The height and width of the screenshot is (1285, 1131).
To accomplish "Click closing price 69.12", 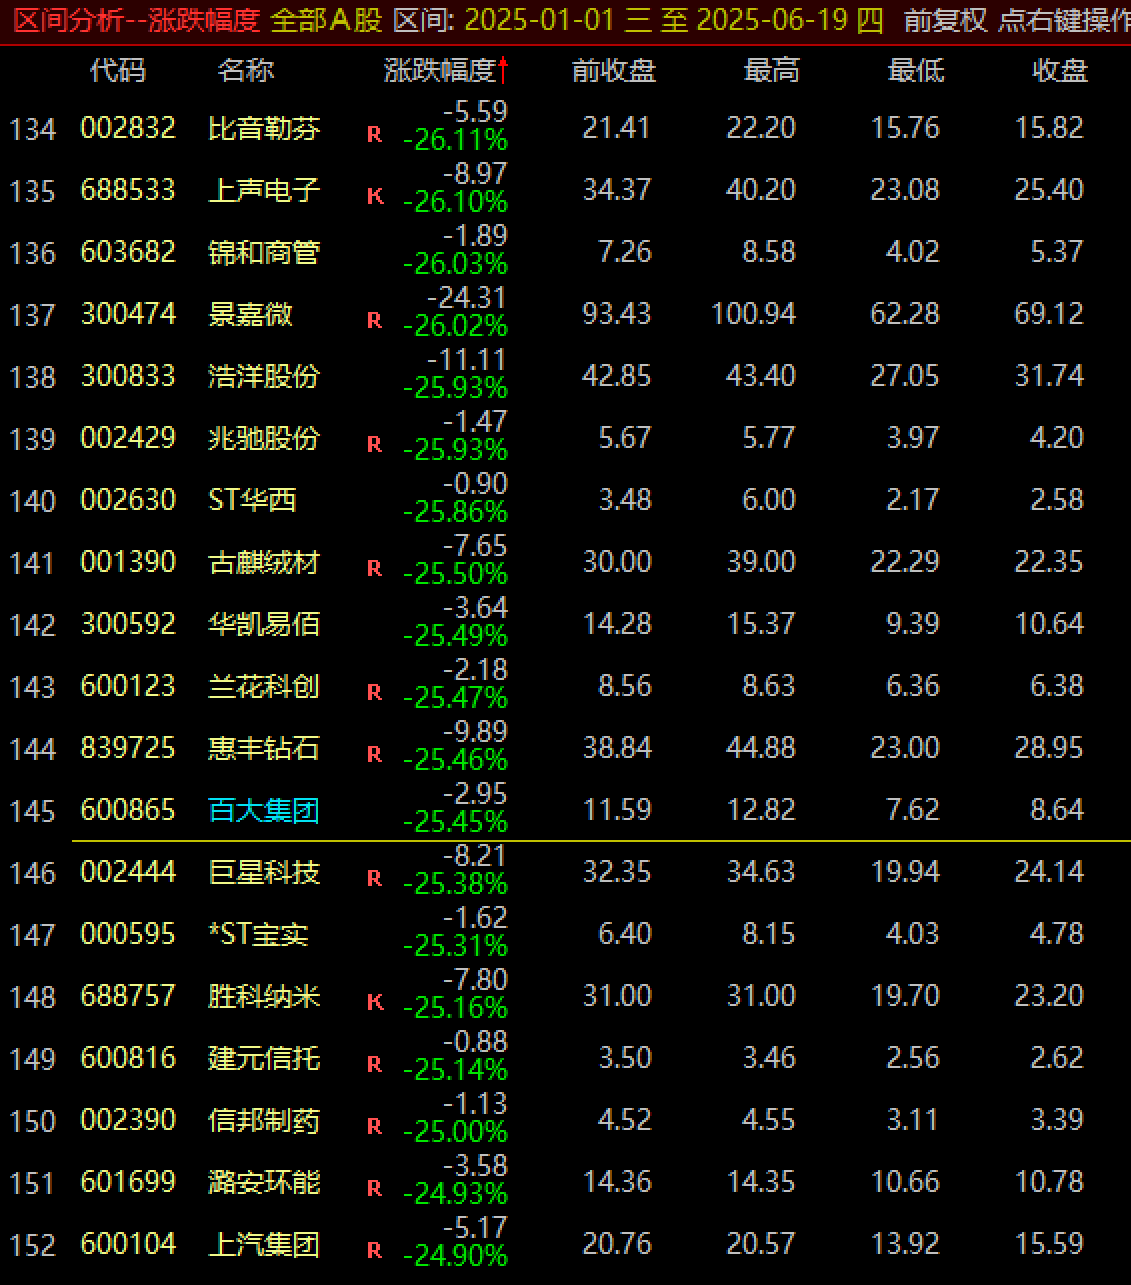I will point(1049,314).
